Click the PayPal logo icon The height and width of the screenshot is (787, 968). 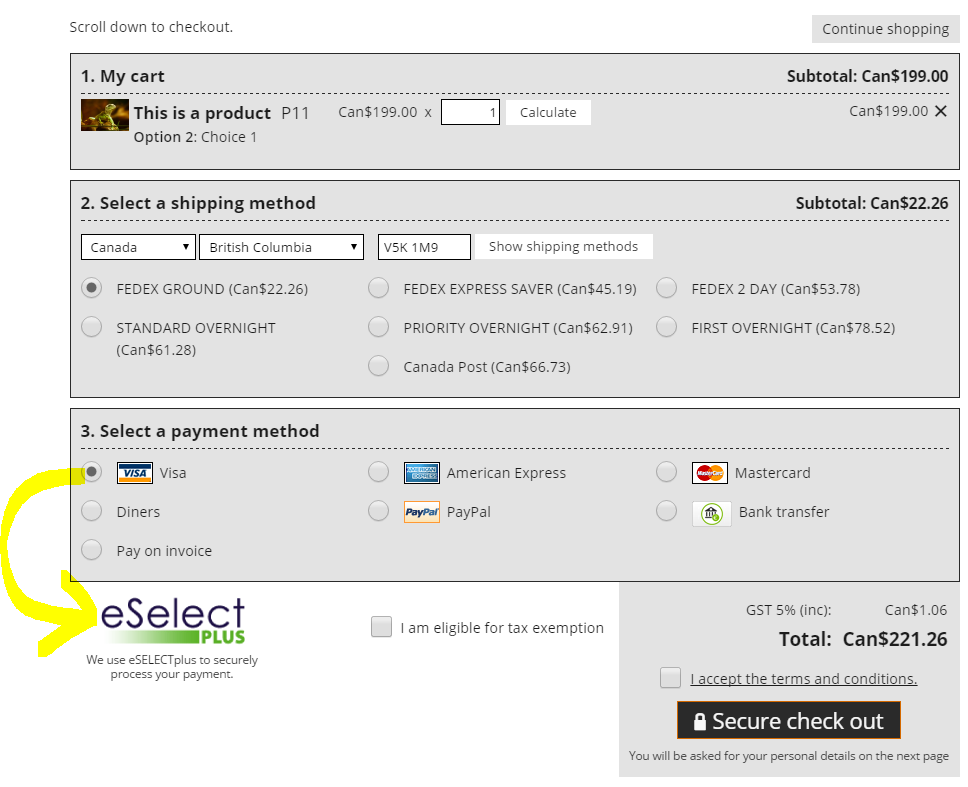click(421, 512)
